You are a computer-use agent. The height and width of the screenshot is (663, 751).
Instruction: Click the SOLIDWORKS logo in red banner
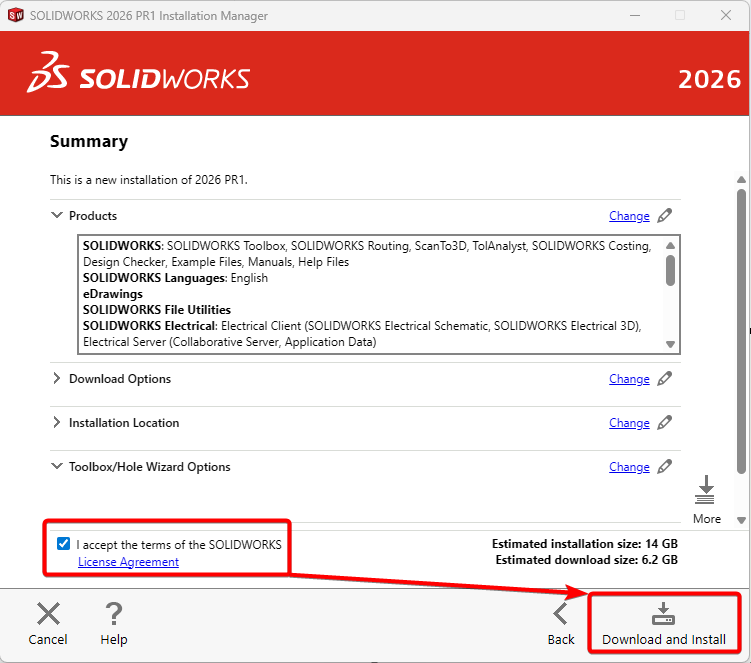139,79
